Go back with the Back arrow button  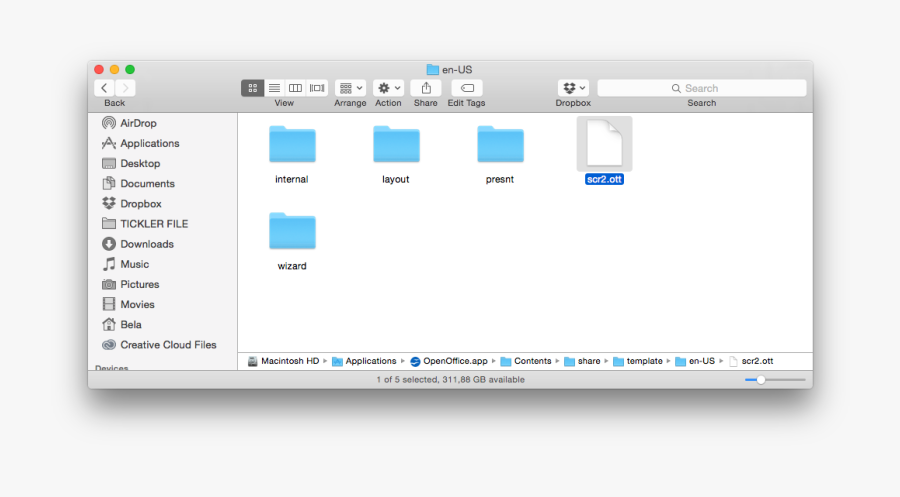click(104, 88)
